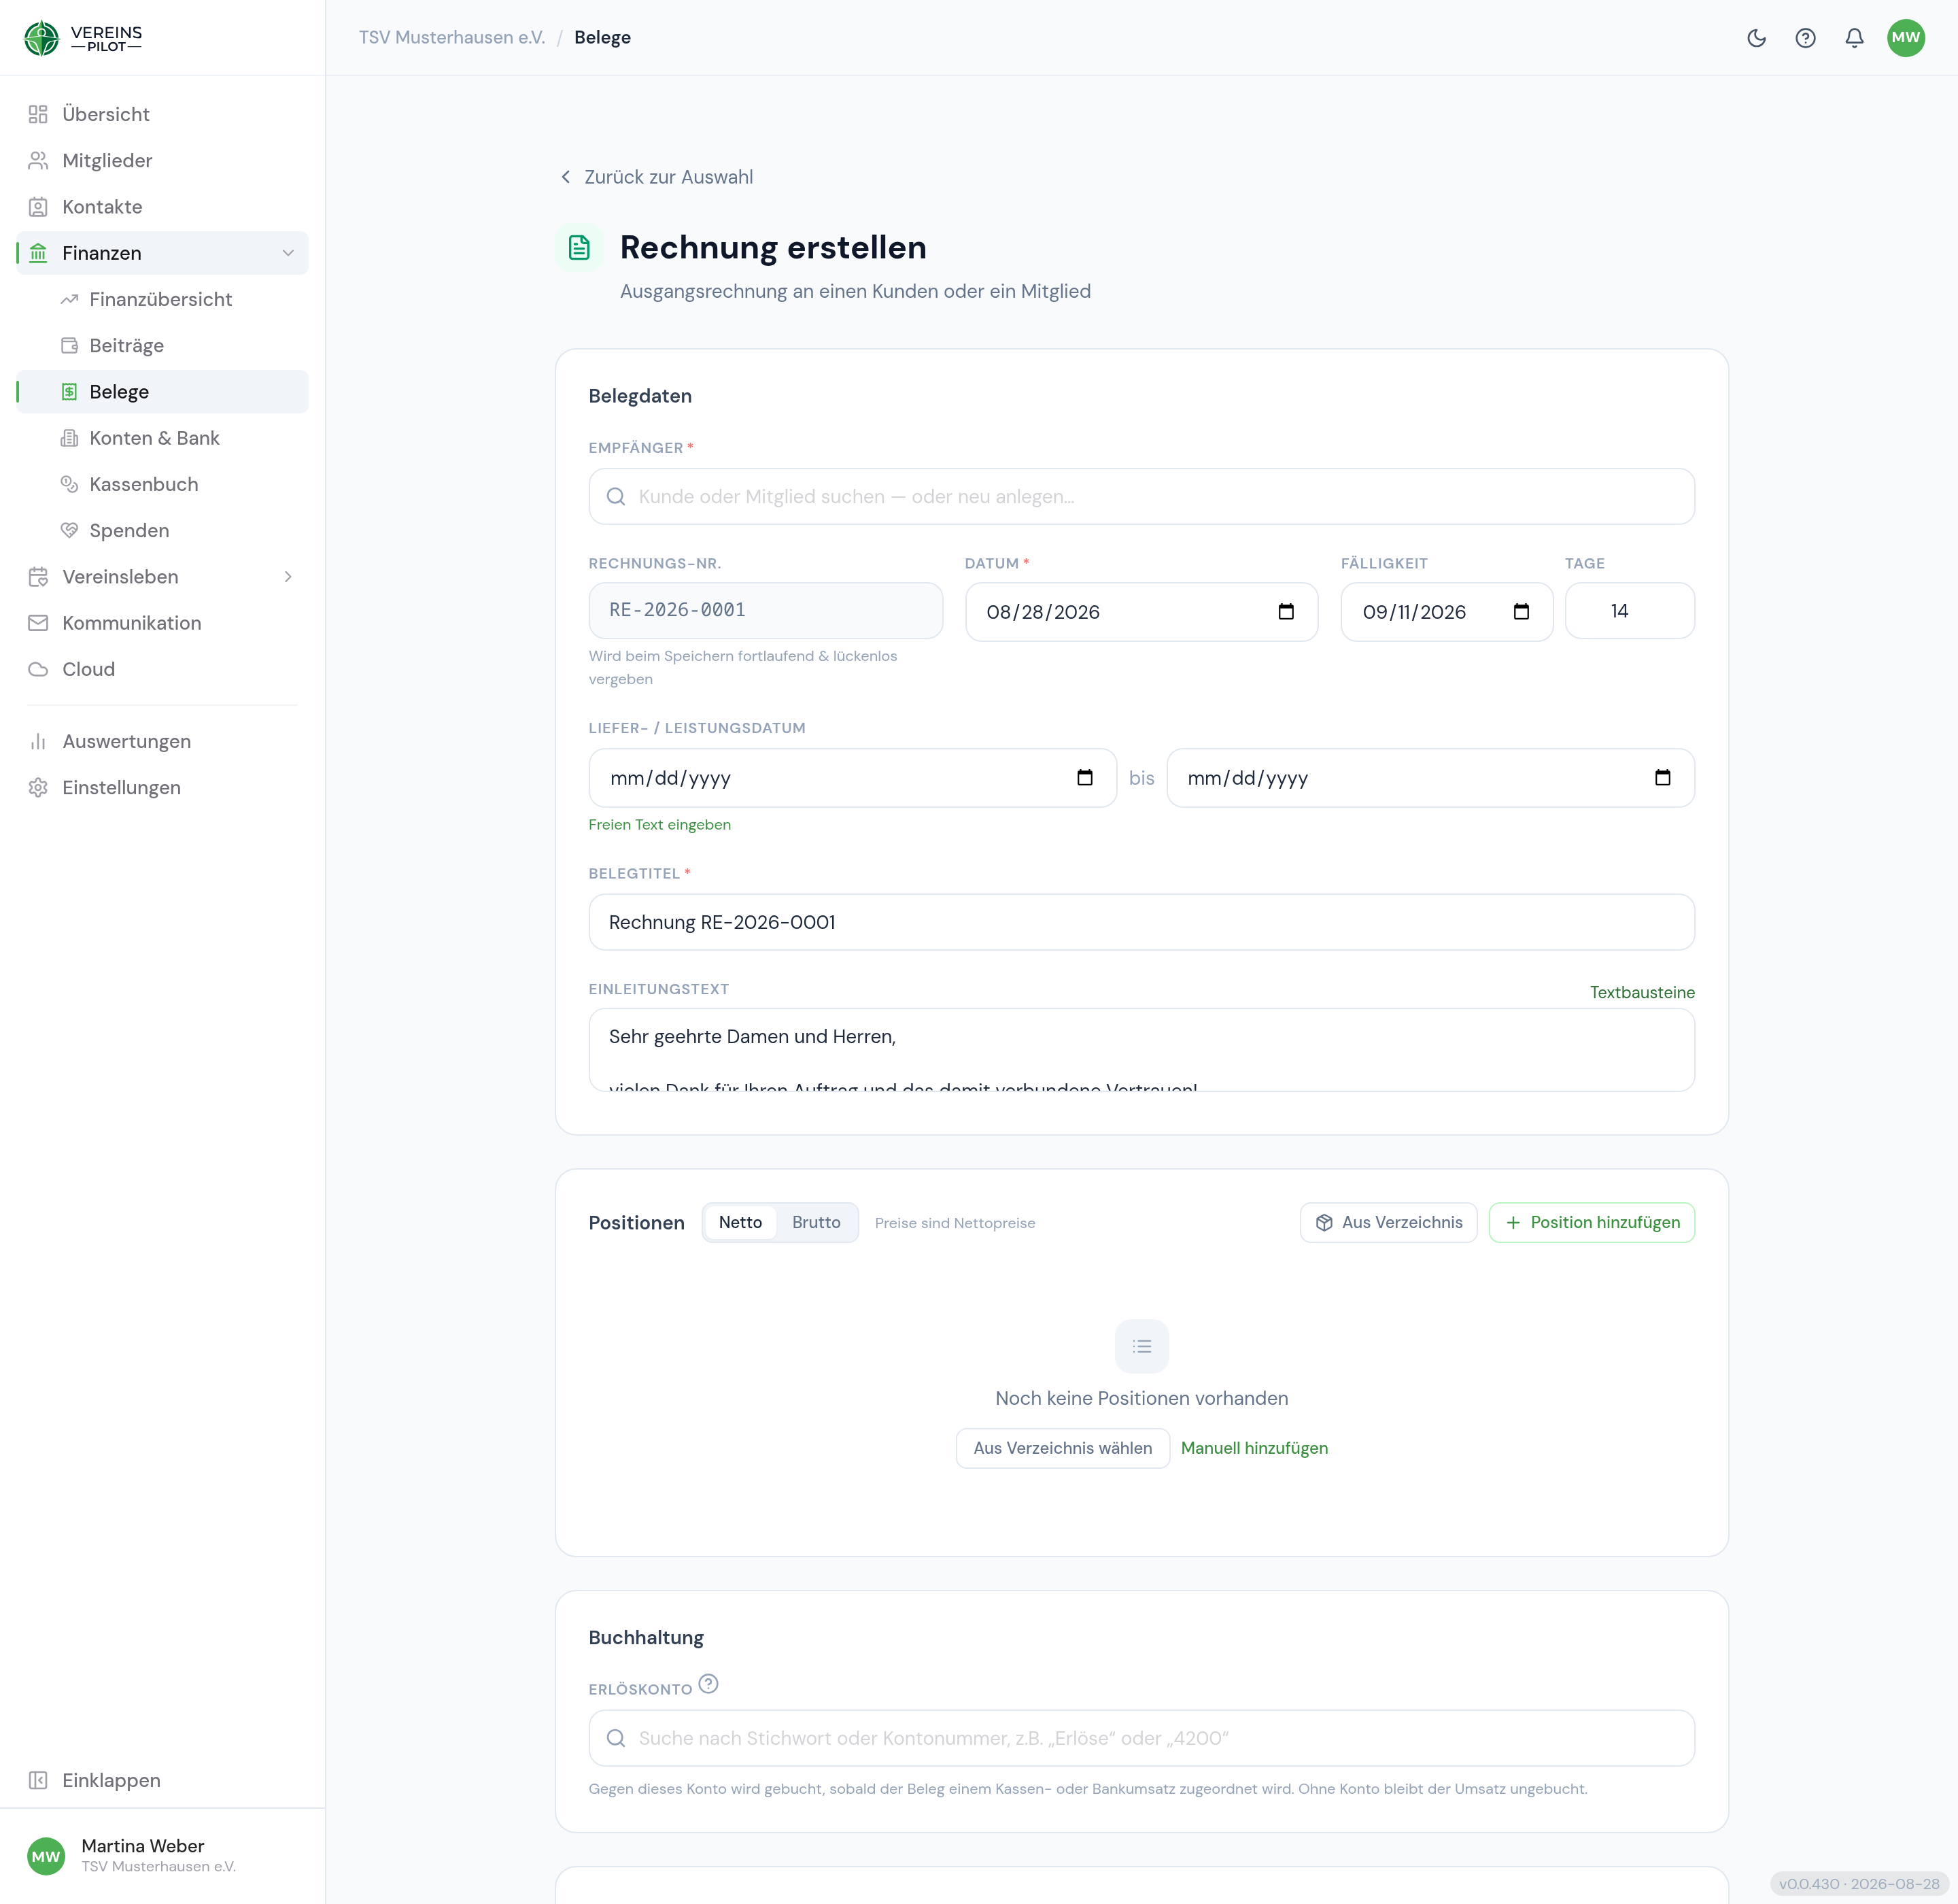This screenshot has height=1904, width=1958.
Task: Toggle dark mode moon icon
Action: (1756, 38)
